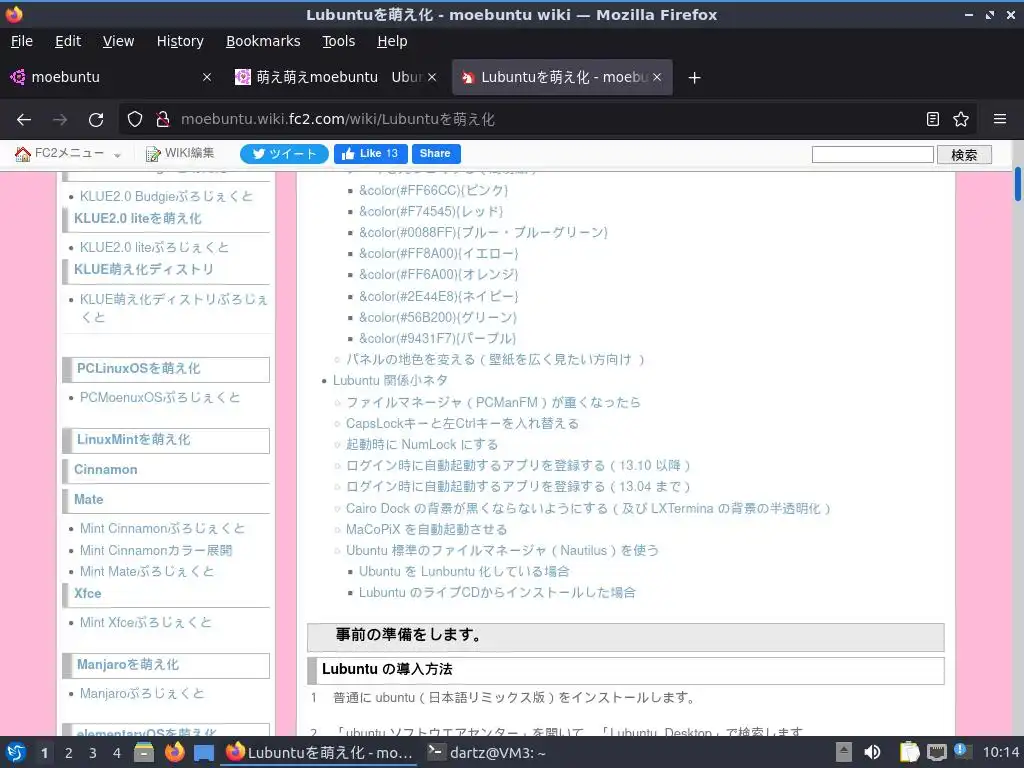Viewport: 1024px width, 768px height.
Task: Open Manjaroを萌え化 sidebar link
Action: point(128,665)
